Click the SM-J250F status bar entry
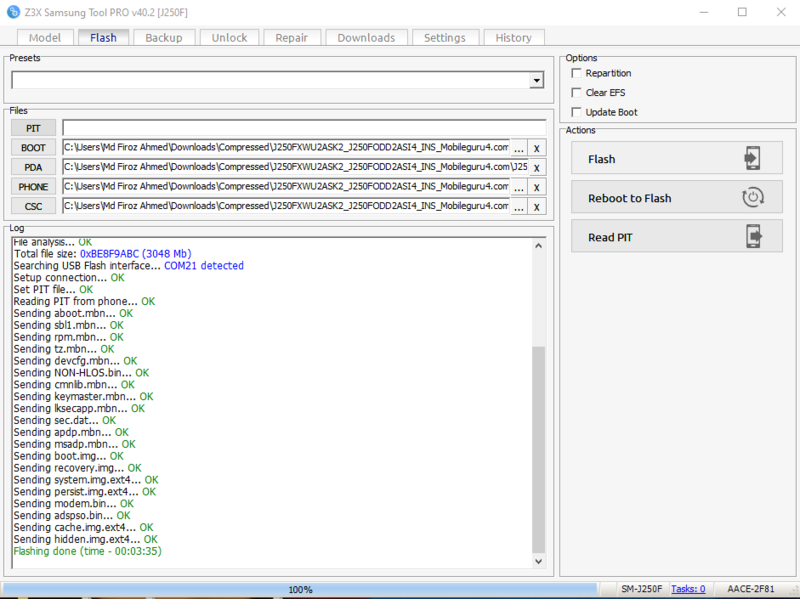The height and width of the screenshot is (599, 800). point(641,589)
